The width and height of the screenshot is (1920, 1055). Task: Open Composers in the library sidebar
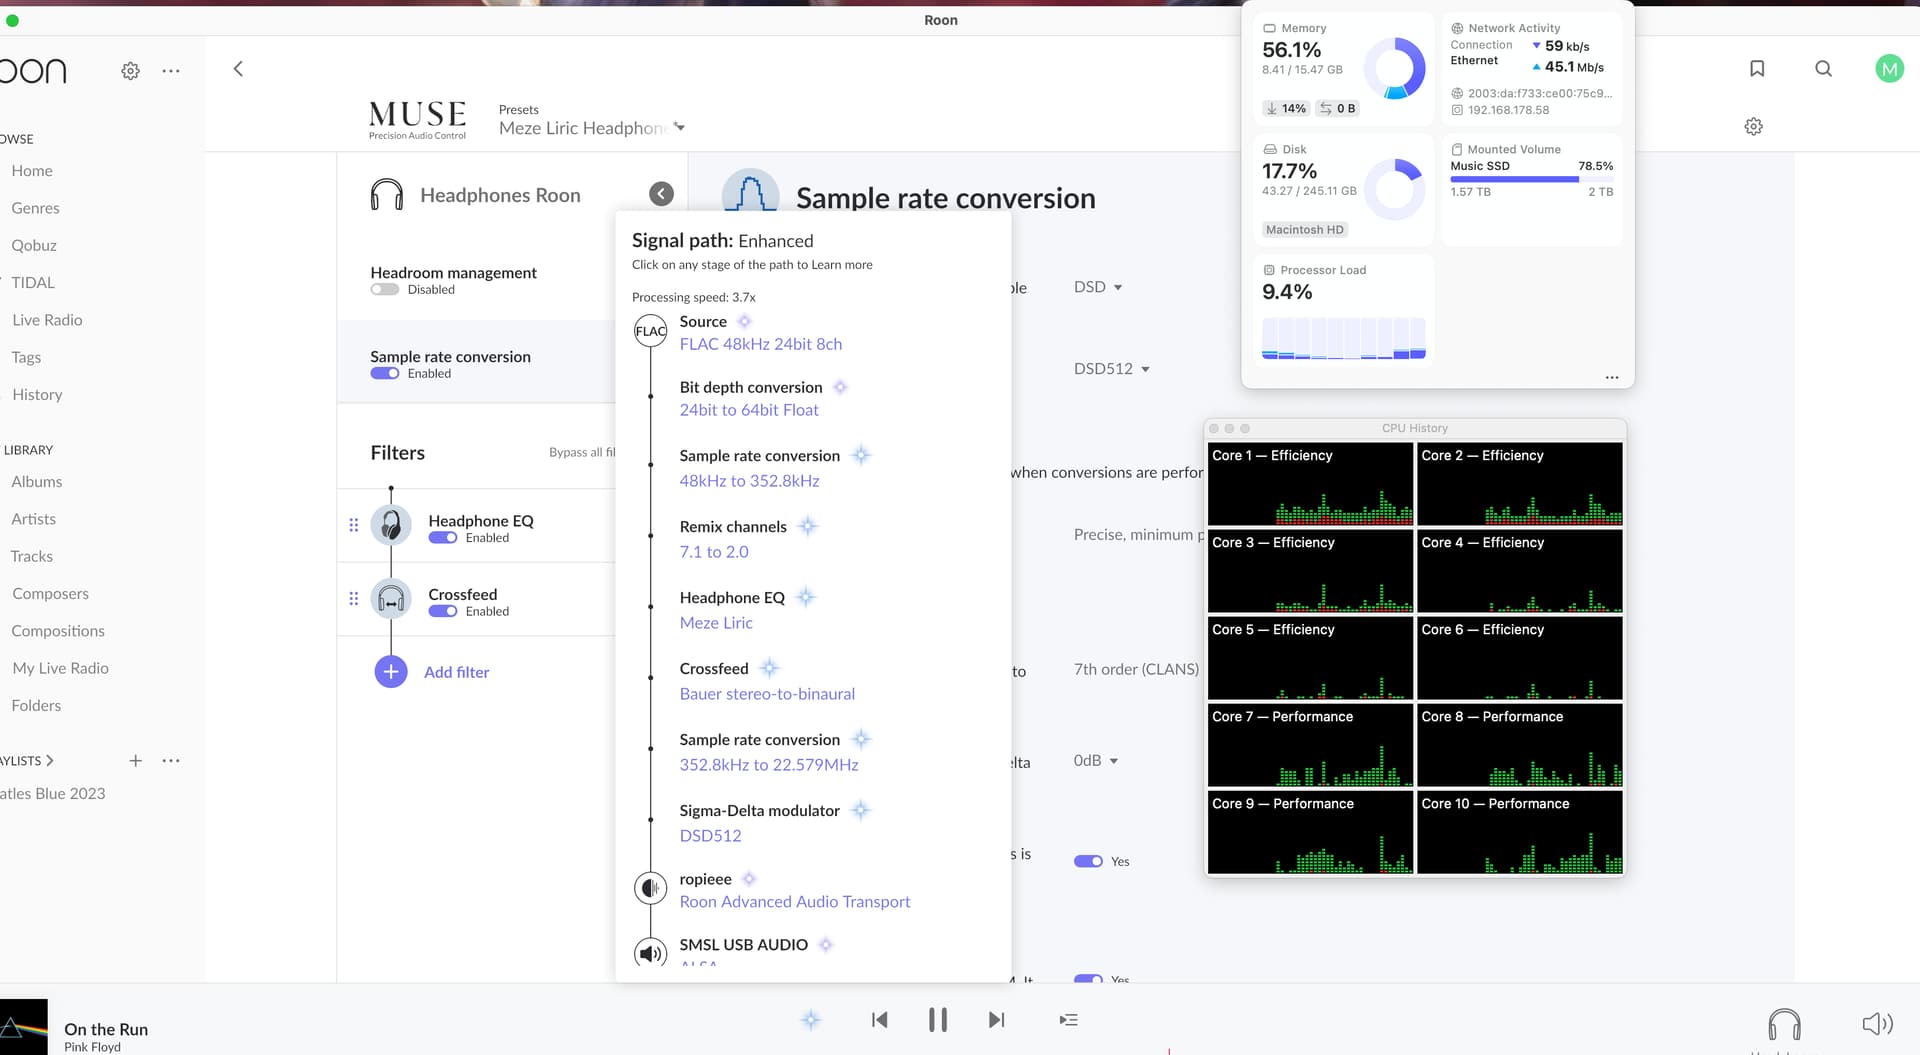50,594
